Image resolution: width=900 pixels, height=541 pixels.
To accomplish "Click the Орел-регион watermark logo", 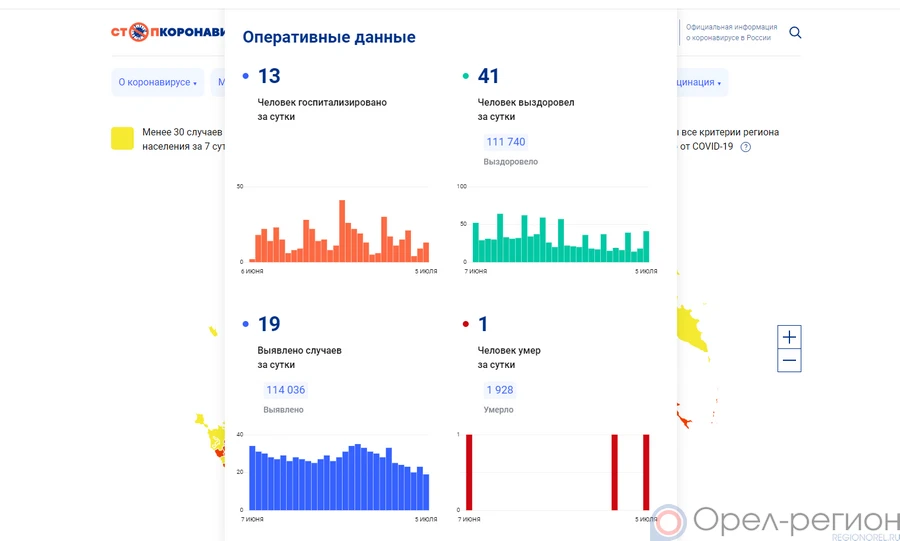I will pyautogui.click(x=776, y=521).
